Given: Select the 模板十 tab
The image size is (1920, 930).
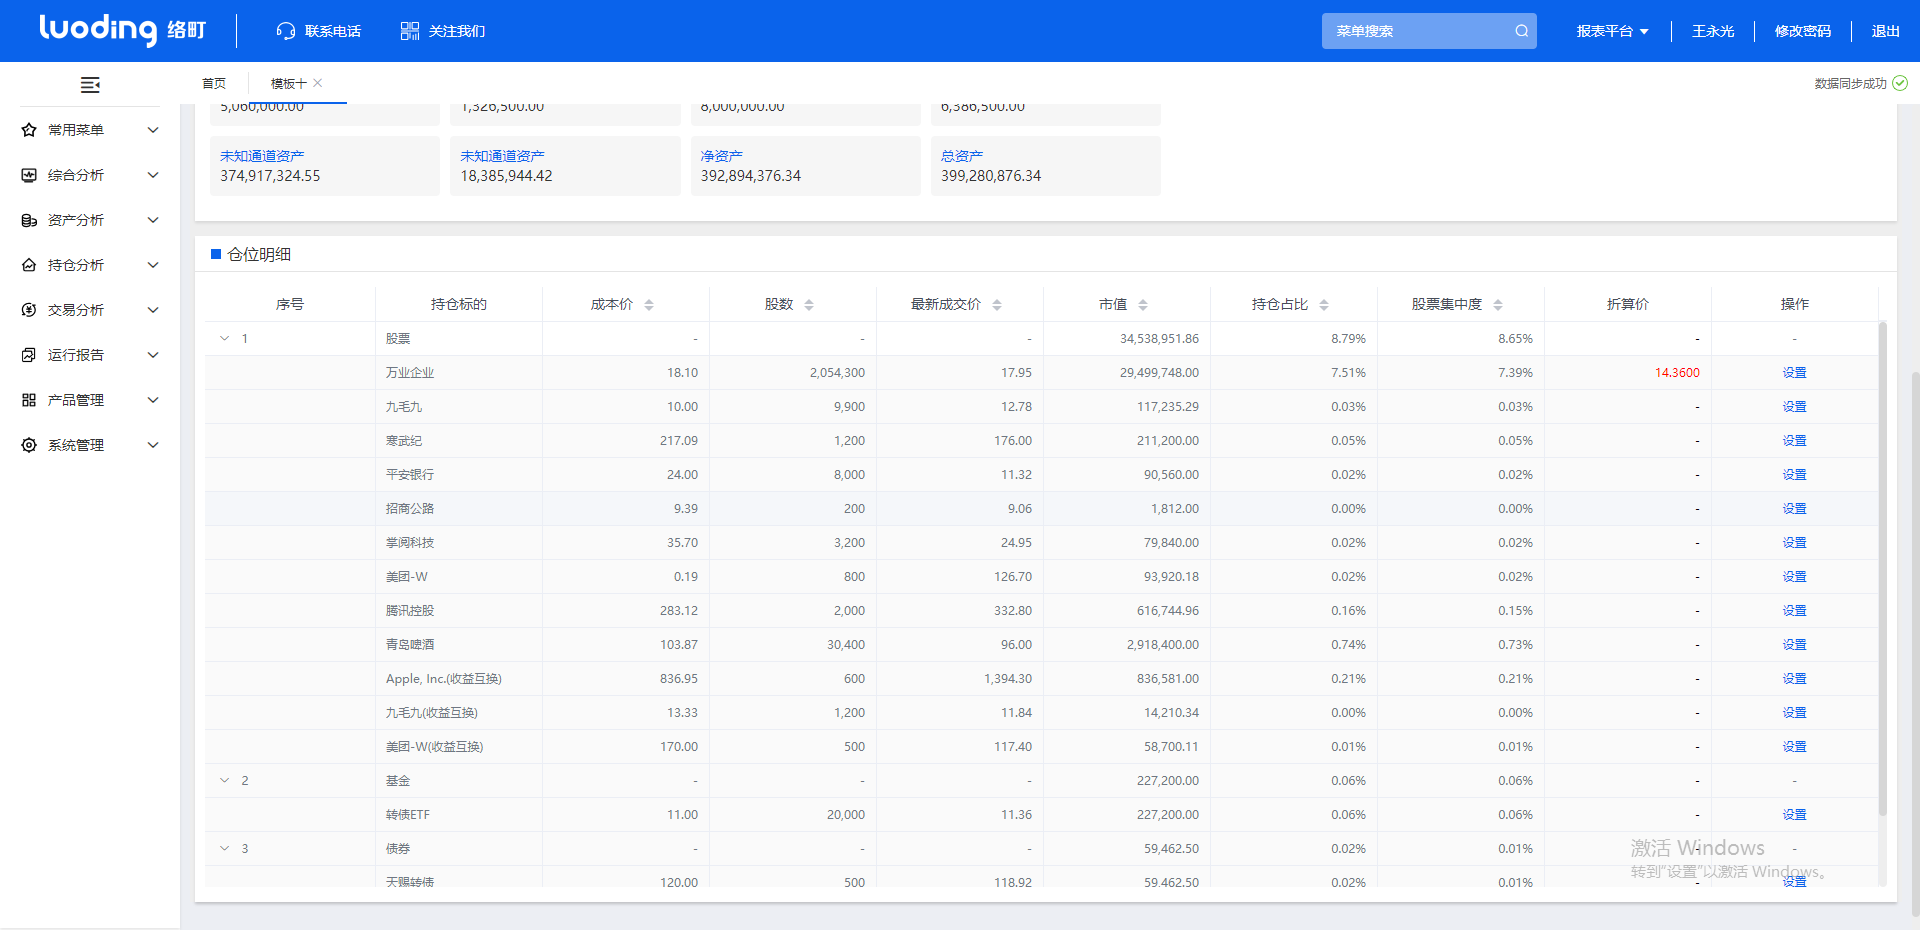Looking at the screenshot, I should point(288,83).
